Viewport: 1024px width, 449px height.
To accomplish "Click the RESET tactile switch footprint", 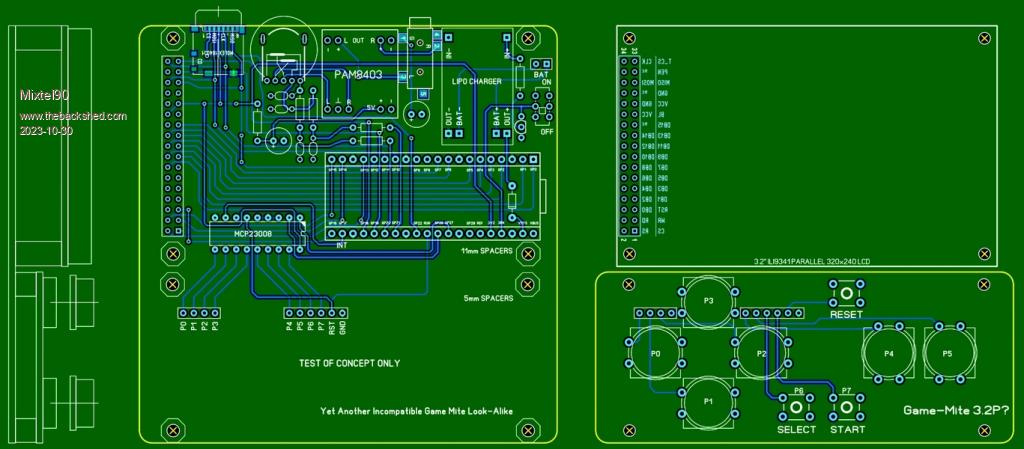I will 846,295.
